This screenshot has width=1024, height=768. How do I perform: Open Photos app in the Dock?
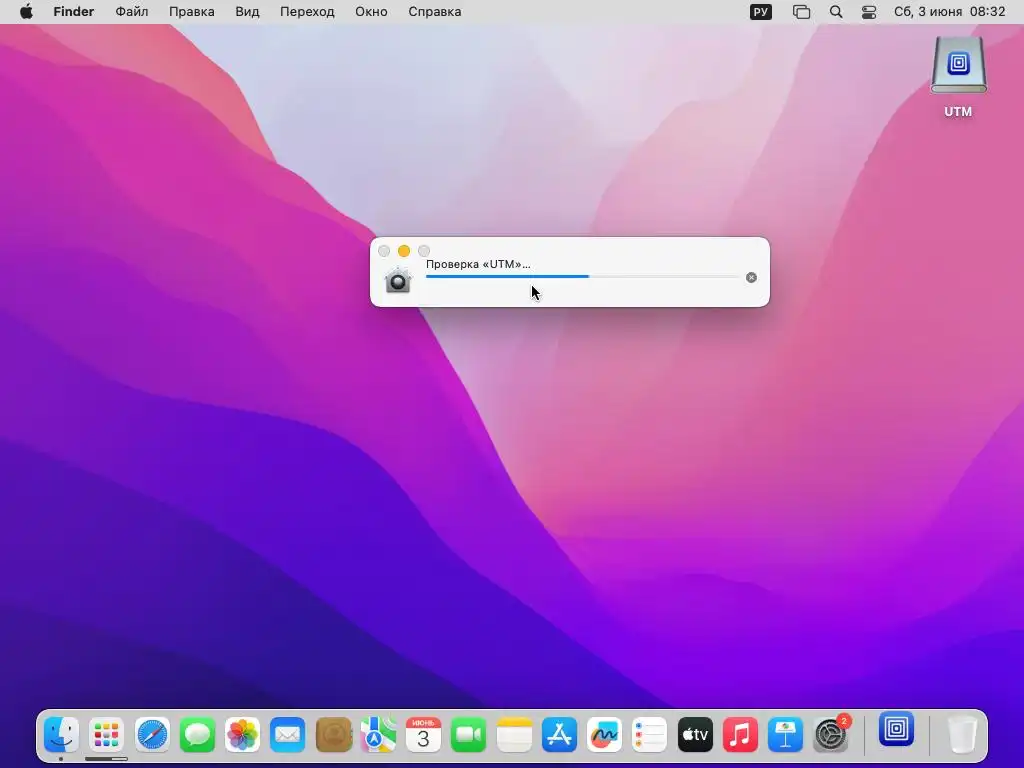point(242,735)
